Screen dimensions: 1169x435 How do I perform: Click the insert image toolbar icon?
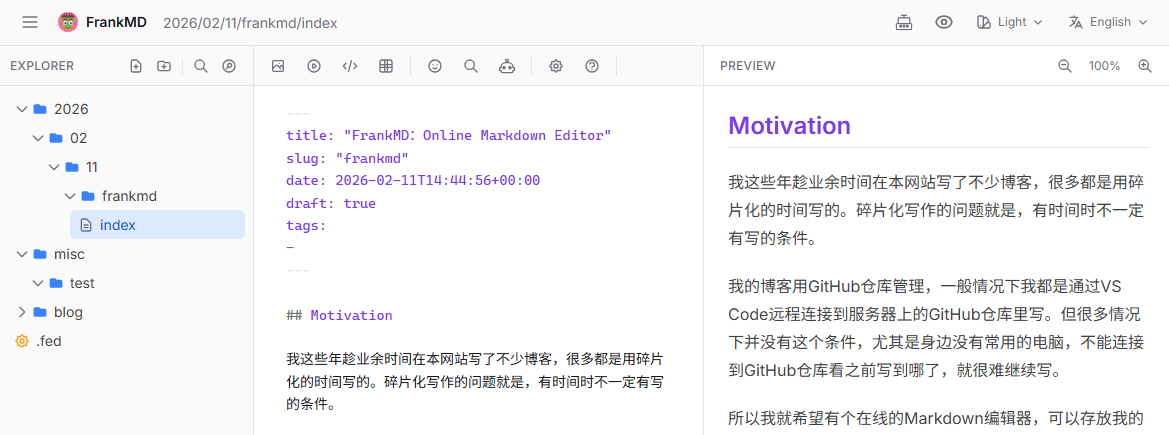coord(278,66)
